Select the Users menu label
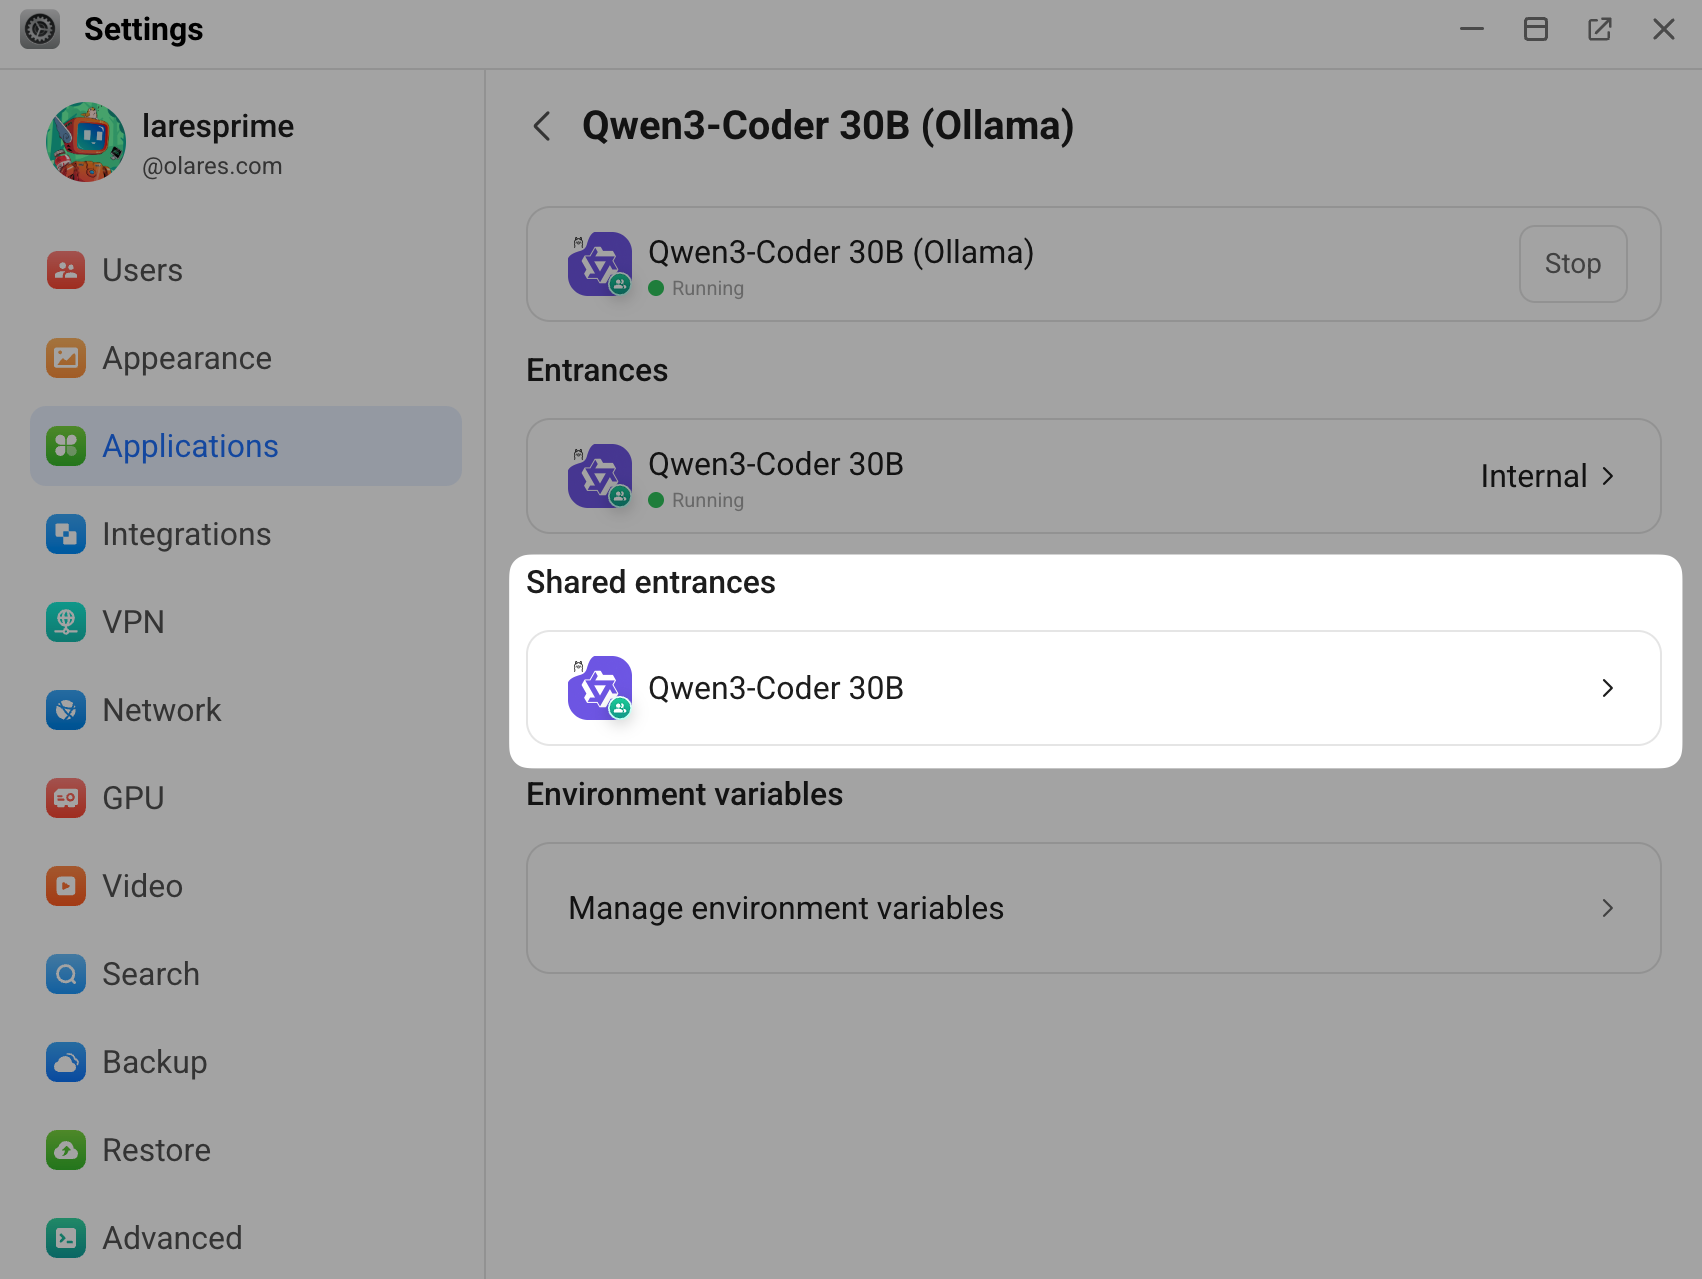 click(143, 270)
